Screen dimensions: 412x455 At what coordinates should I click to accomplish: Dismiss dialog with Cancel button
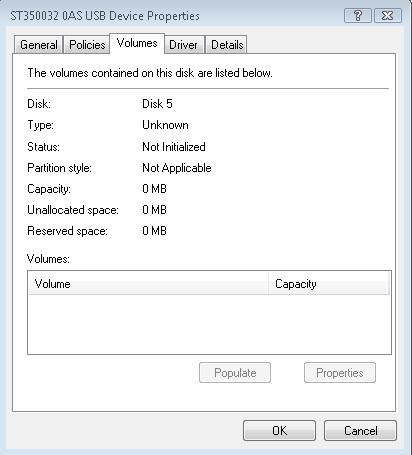coord(360,431)
